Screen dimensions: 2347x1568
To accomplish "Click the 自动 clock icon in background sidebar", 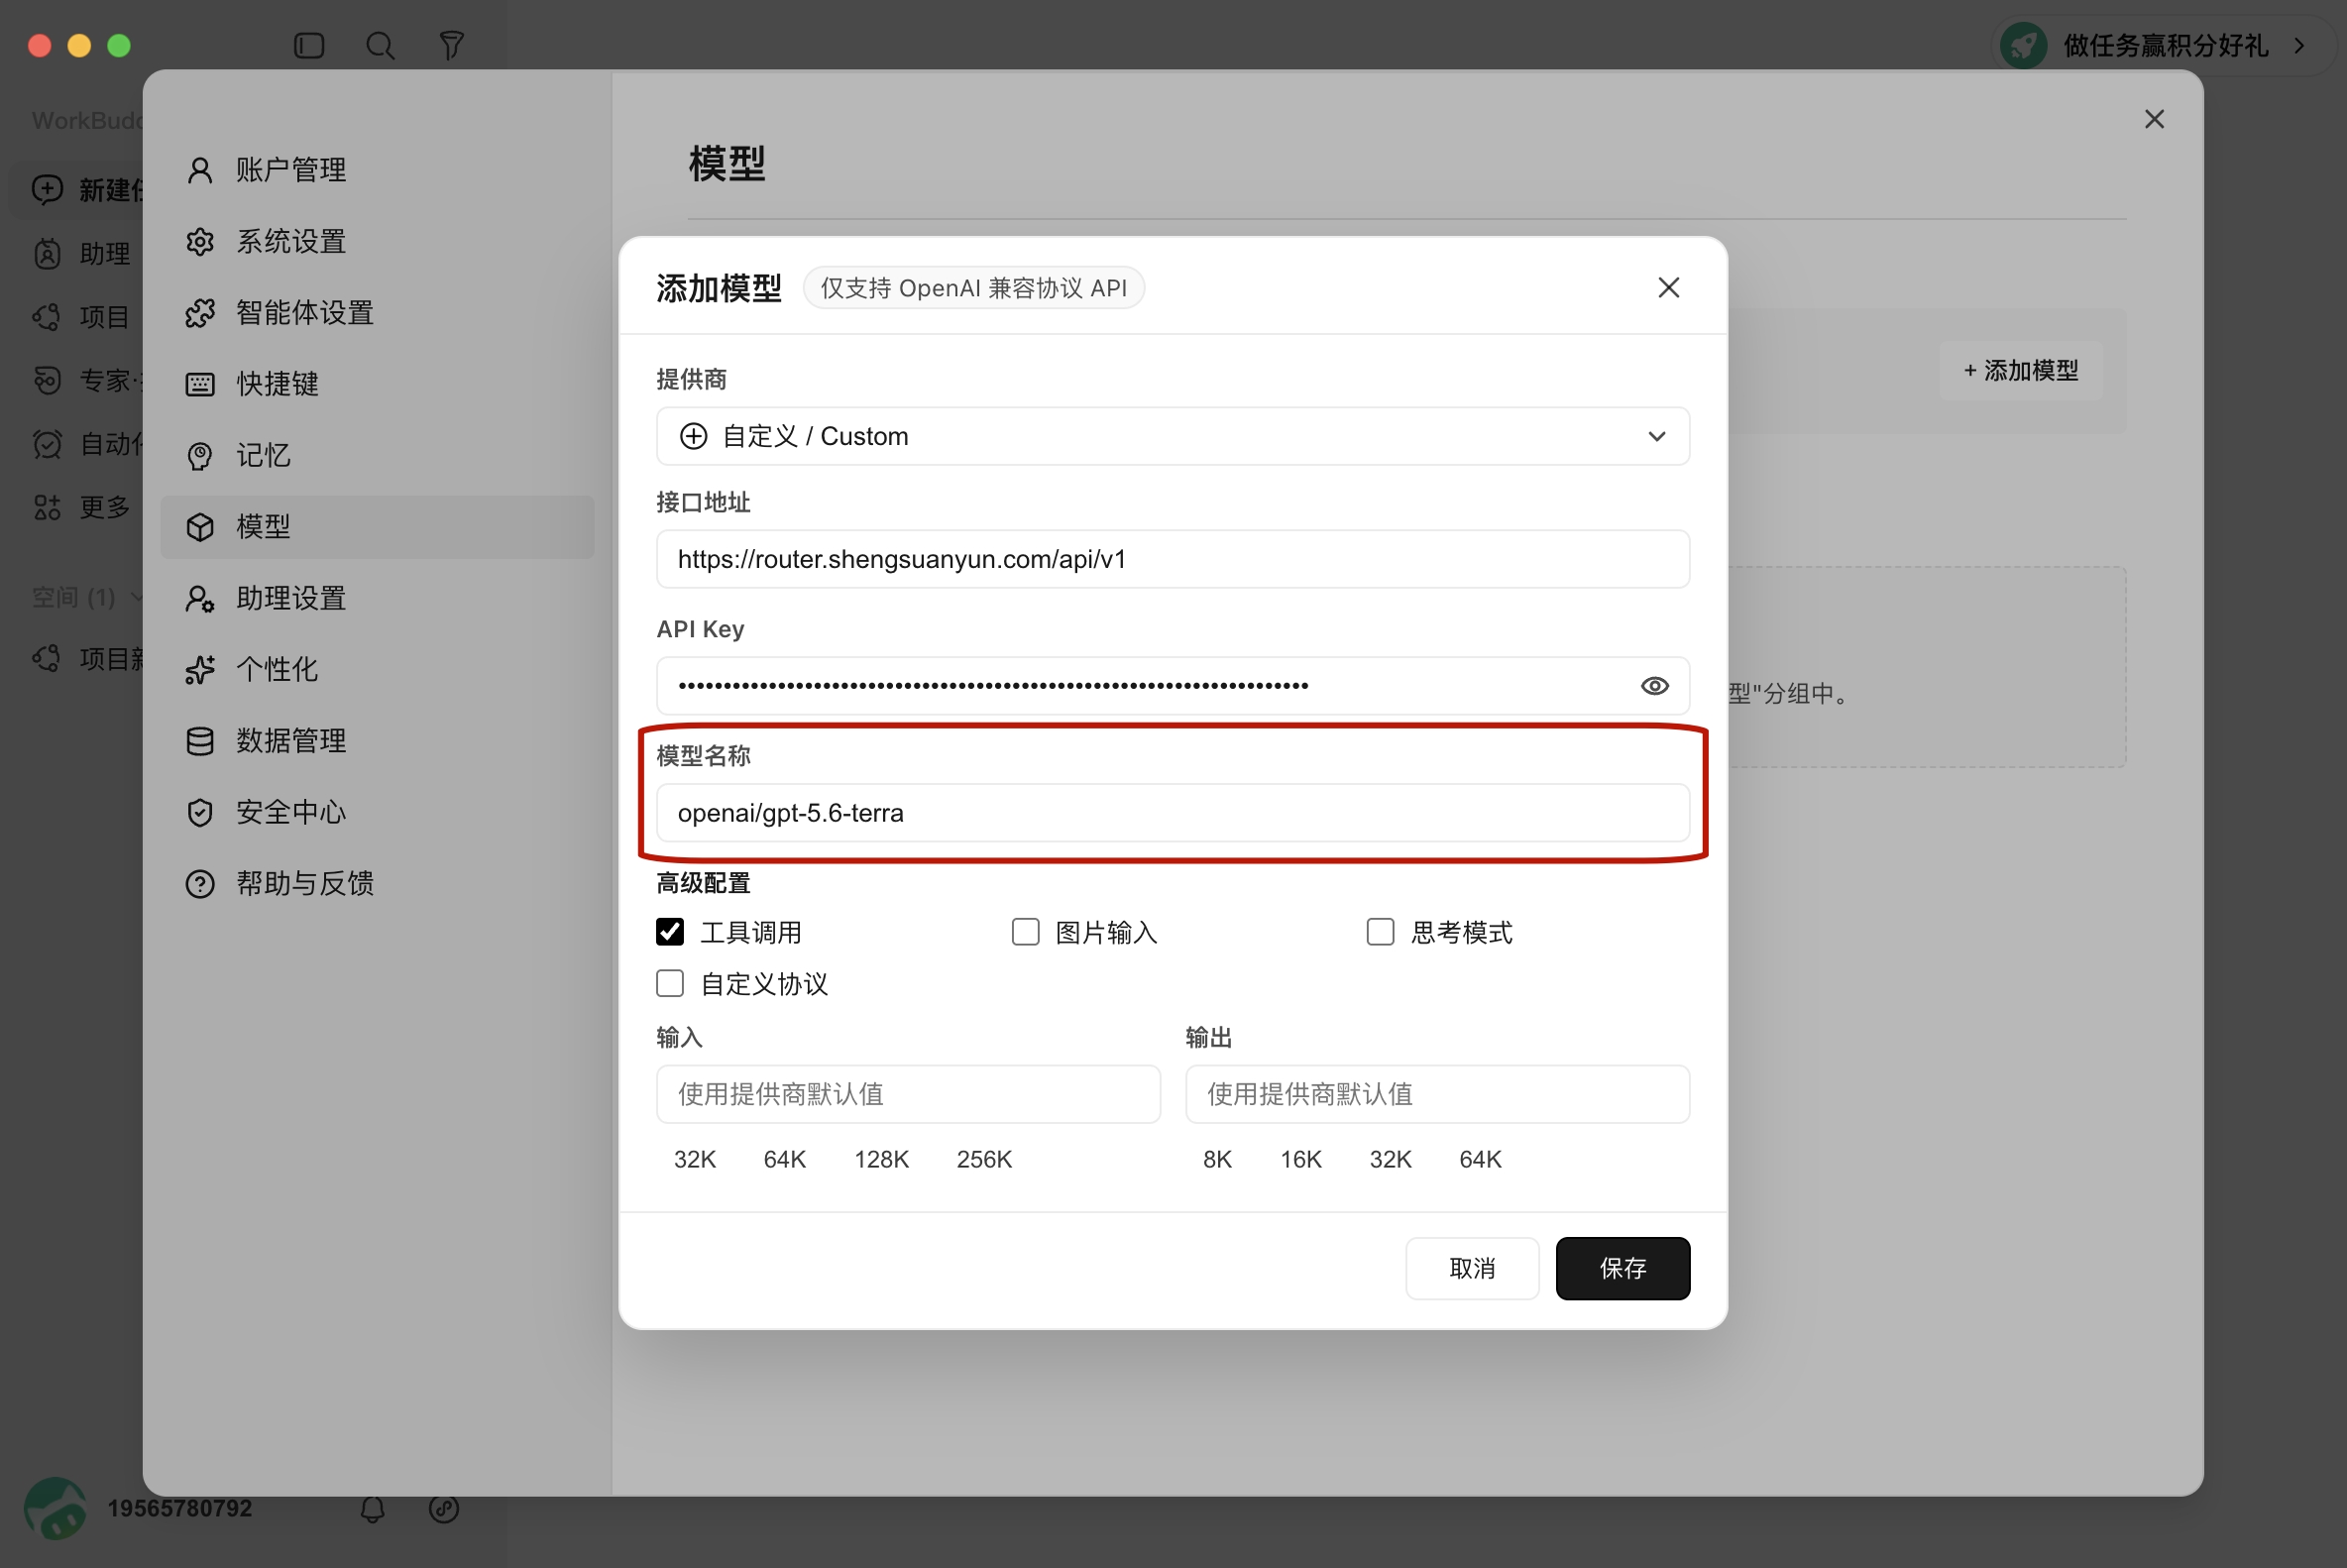I will coord(47,444).
